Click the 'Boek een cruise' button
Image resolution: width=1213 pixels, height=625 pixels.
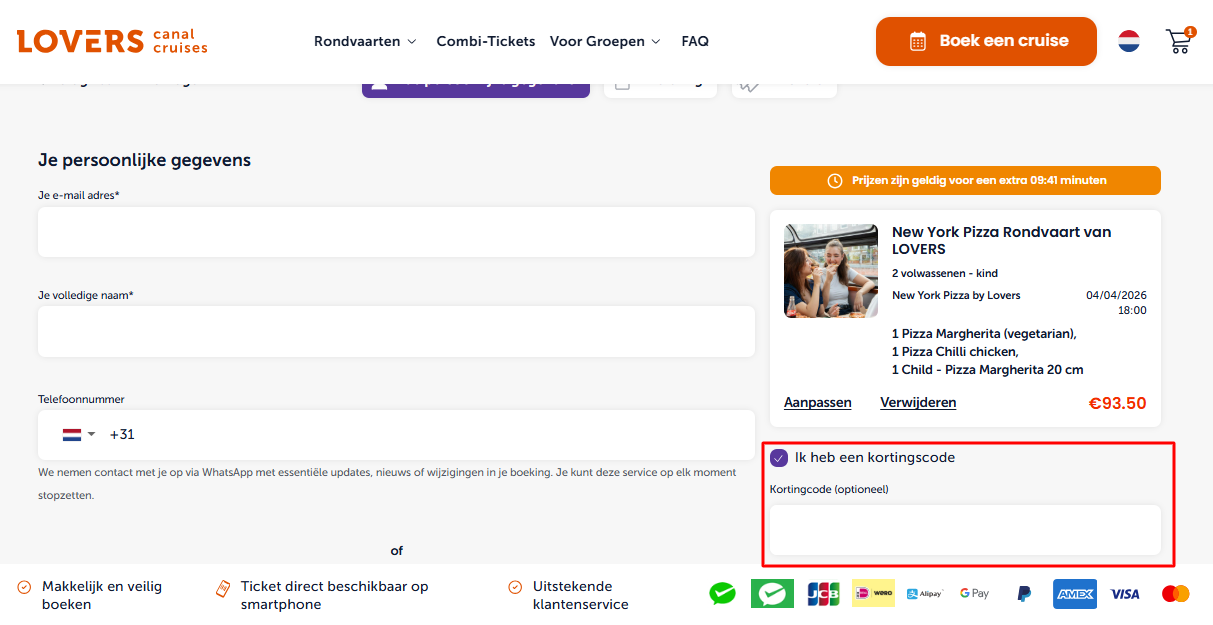pos(986,41)
